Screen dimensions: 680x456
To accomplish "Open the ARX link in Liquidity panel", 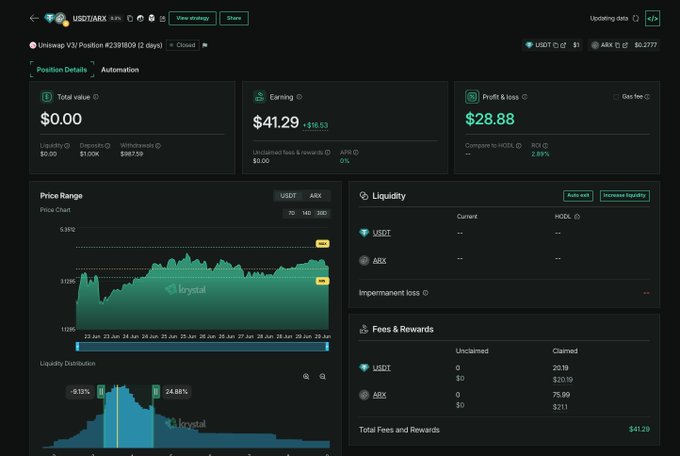I will click(x=379, y=261).
